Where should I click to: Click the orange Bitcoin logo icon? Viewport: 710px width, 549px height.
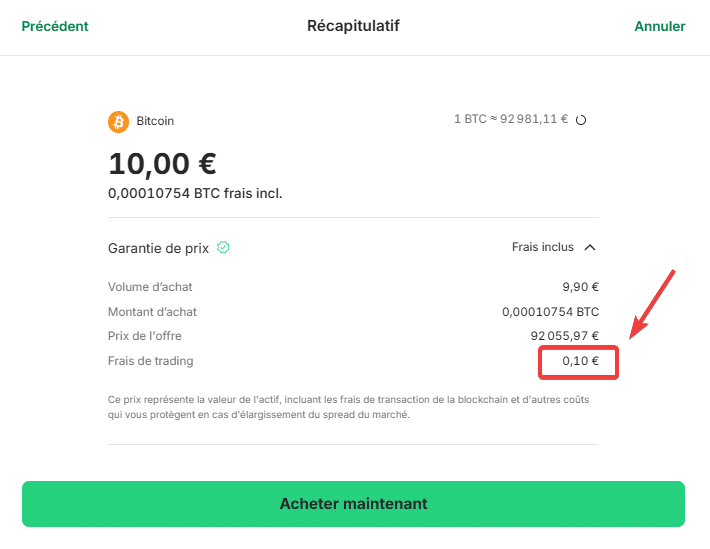tap(118, 121)
